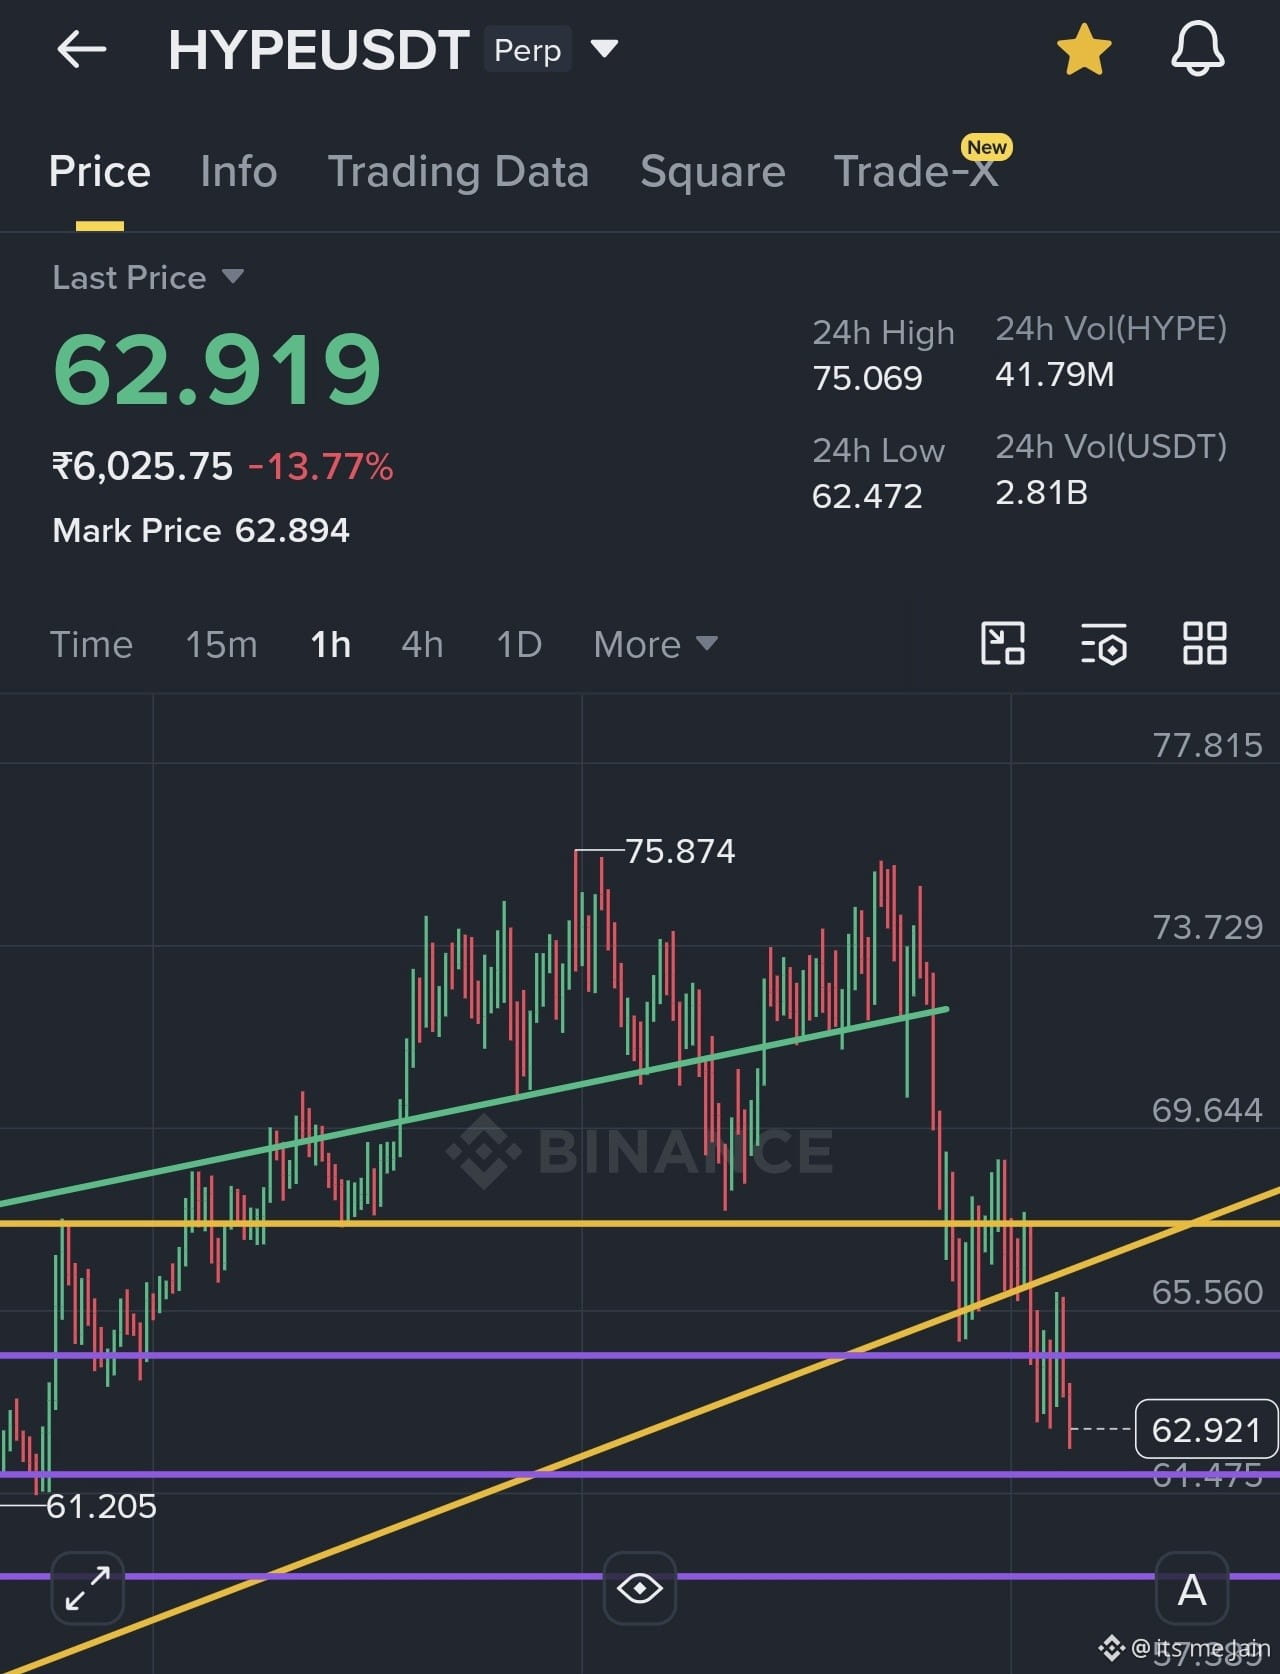Screen dimensions: 1280x1674
Task: Expand the HYPEUSDT pair selector arrow
Action: tap(604, 48)
